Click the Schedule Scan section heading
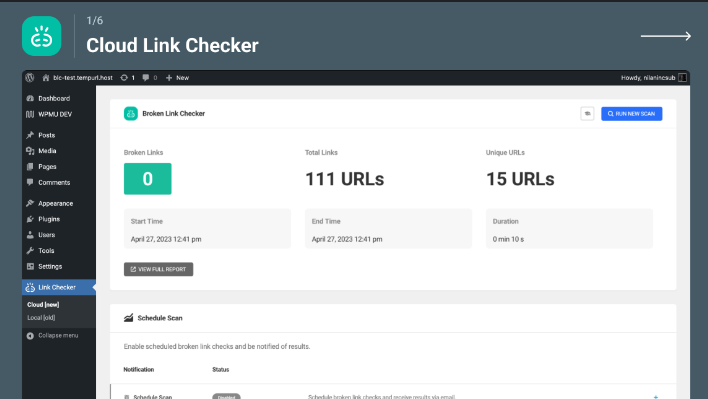The height and width of the screenshot is (399, 708). pos(160,318)
